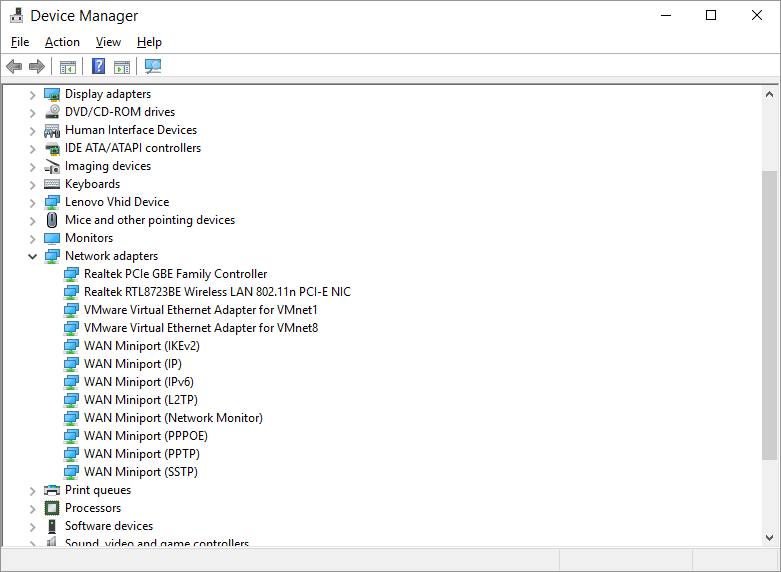Image resolution: width=781 pixels, height=572 pixels.
Task: Click the Imaging devices icon
Action: [52, 166]
